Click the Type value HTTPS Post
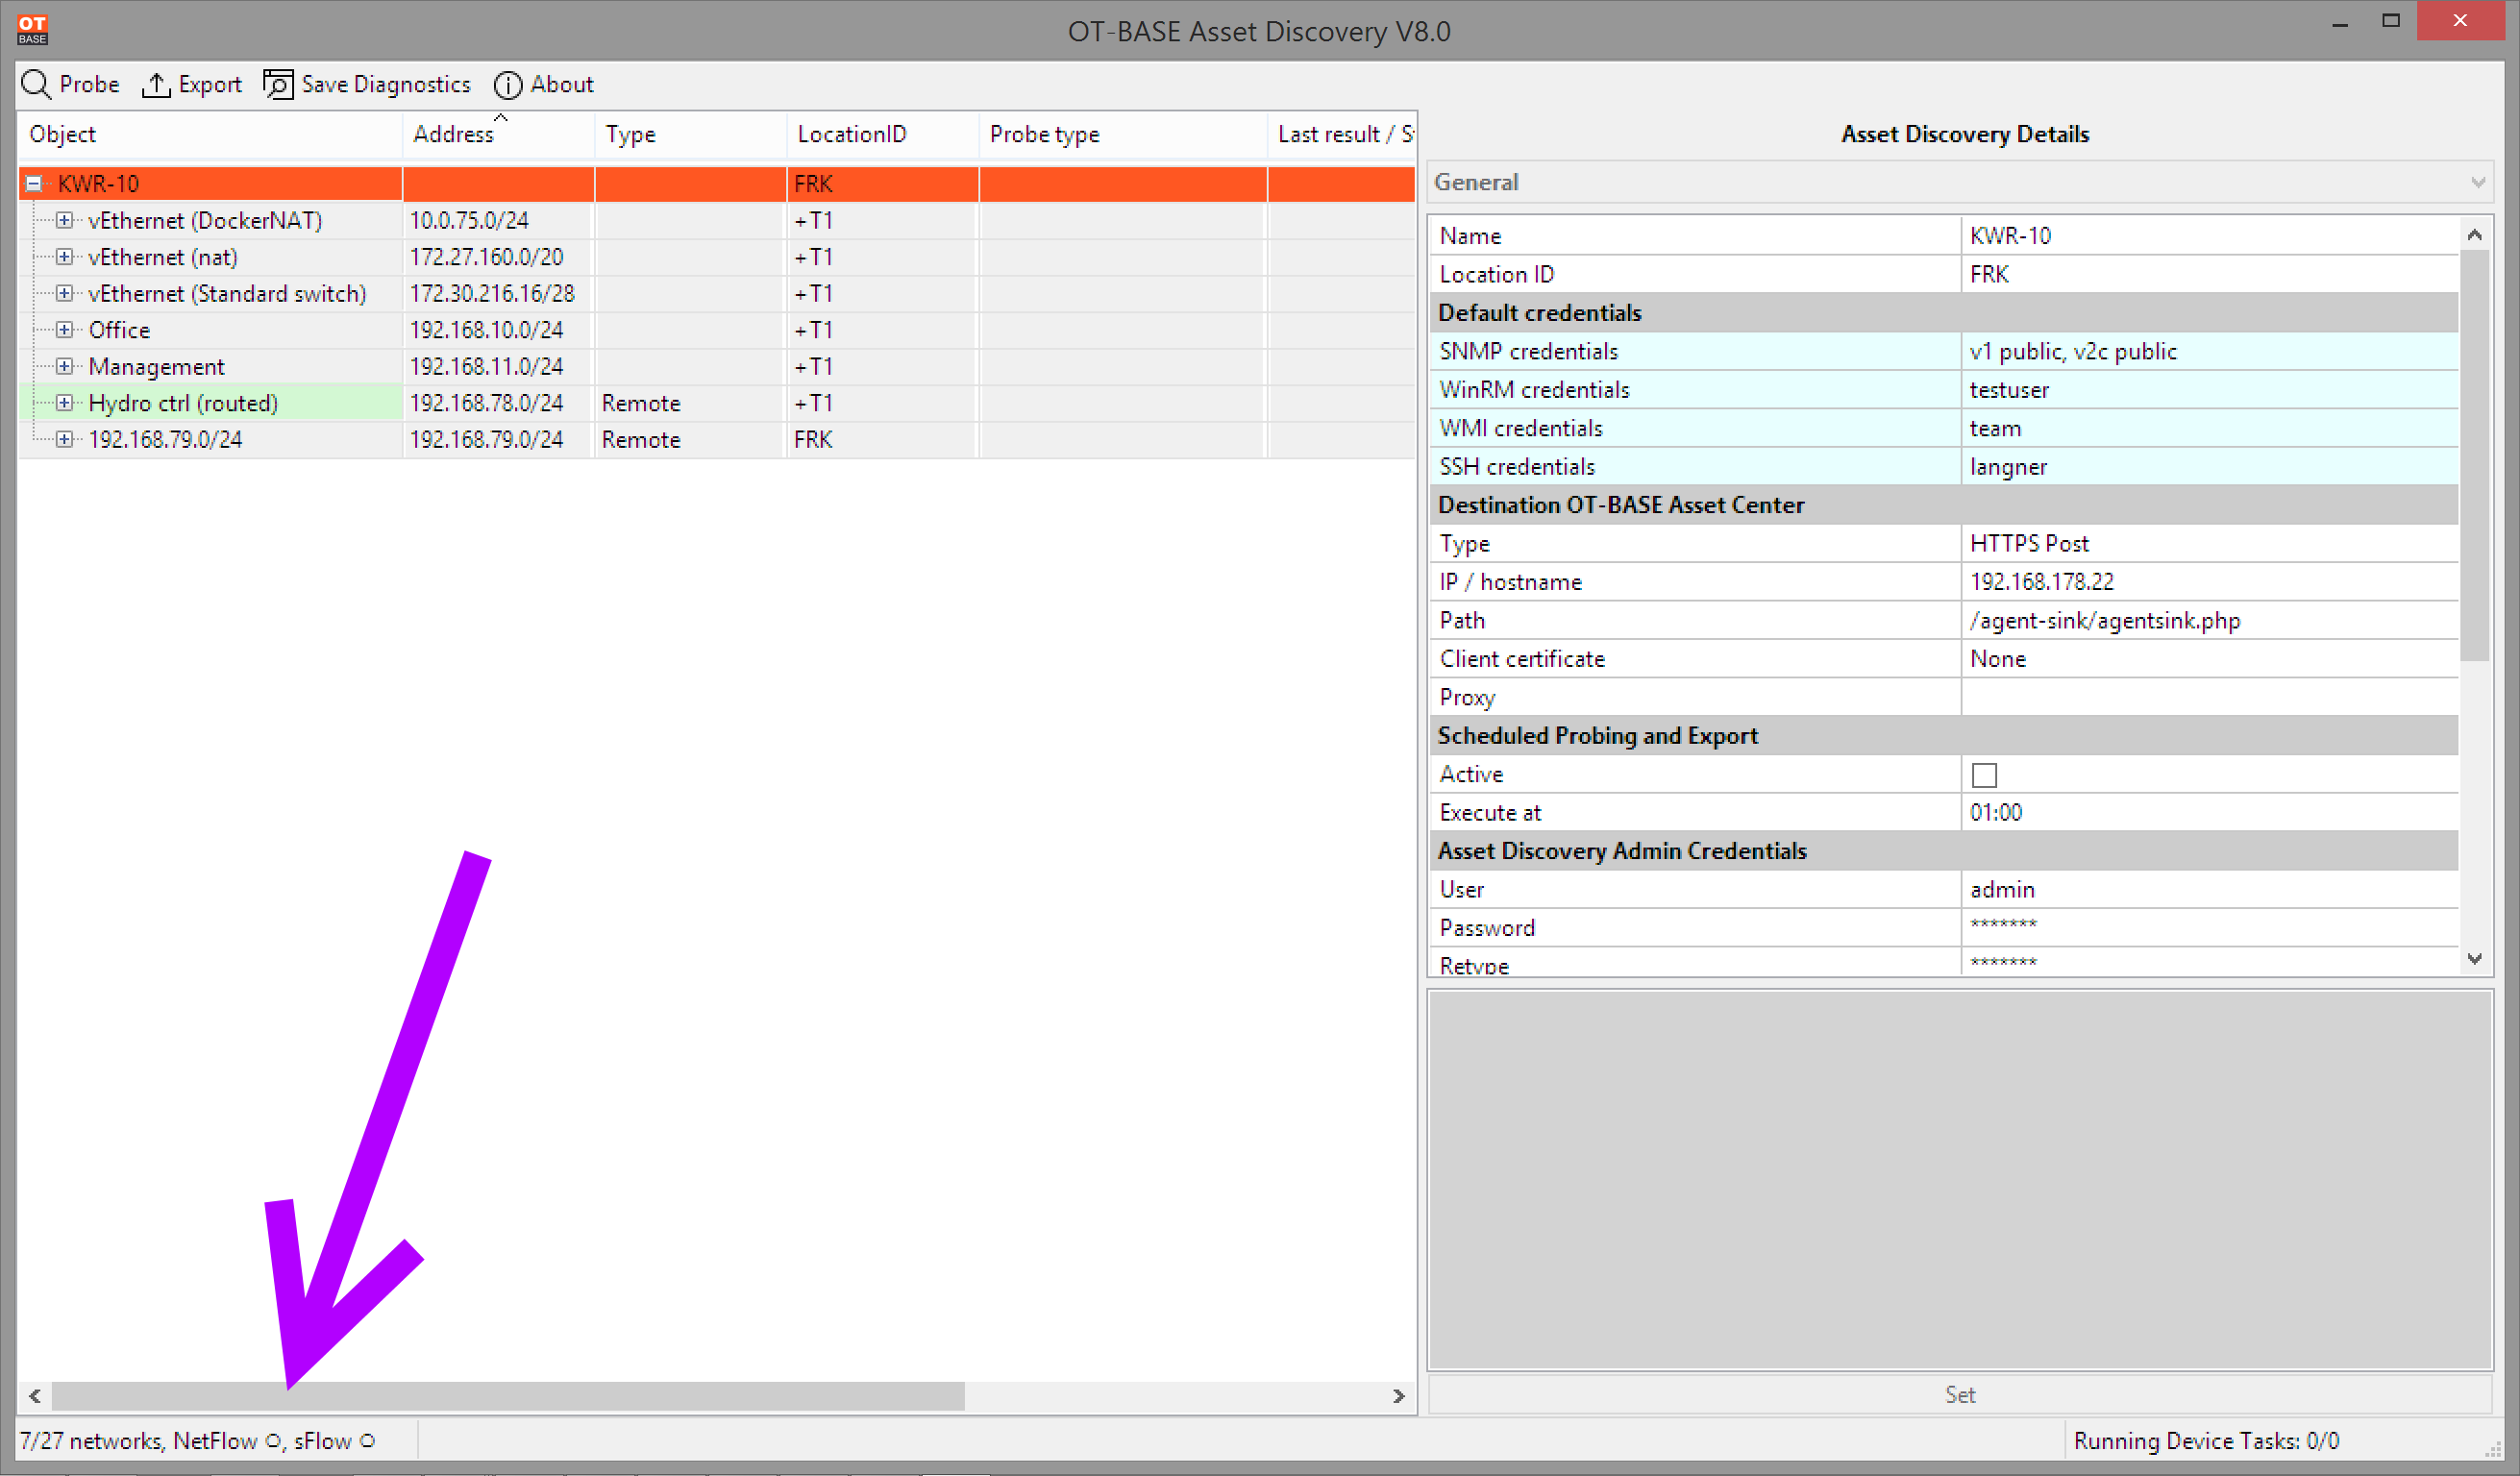This screenshot has width=2520, height=1476. [2210, 543]
